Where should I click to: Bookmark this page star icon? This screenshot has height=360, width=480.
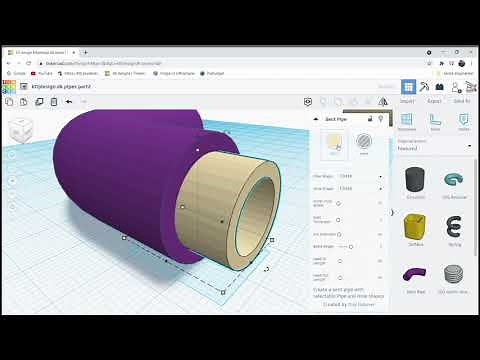click(x=429, y=63)
